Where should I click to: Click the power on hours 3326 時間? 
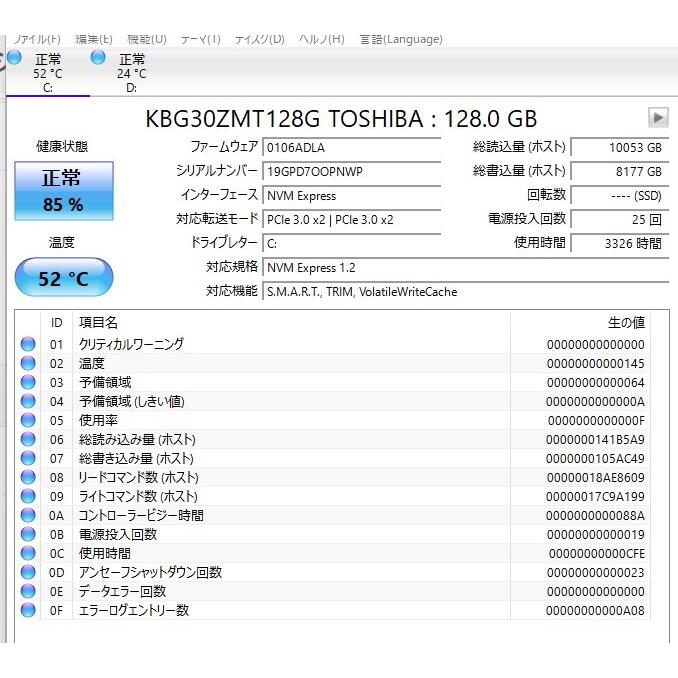pos(620,243)
